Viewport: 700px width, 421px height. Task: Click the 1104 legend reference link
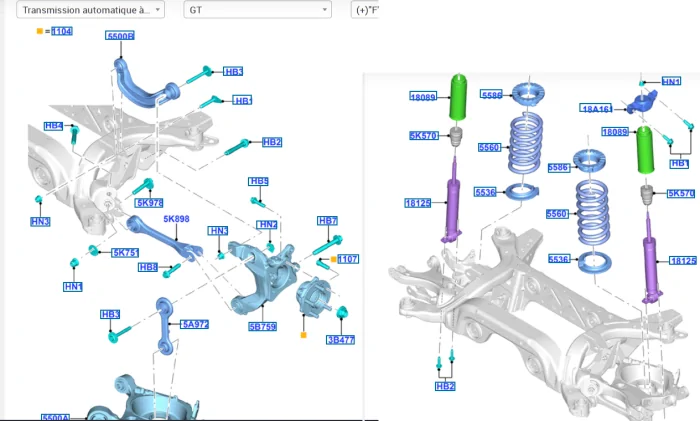(x=62, y=31)
